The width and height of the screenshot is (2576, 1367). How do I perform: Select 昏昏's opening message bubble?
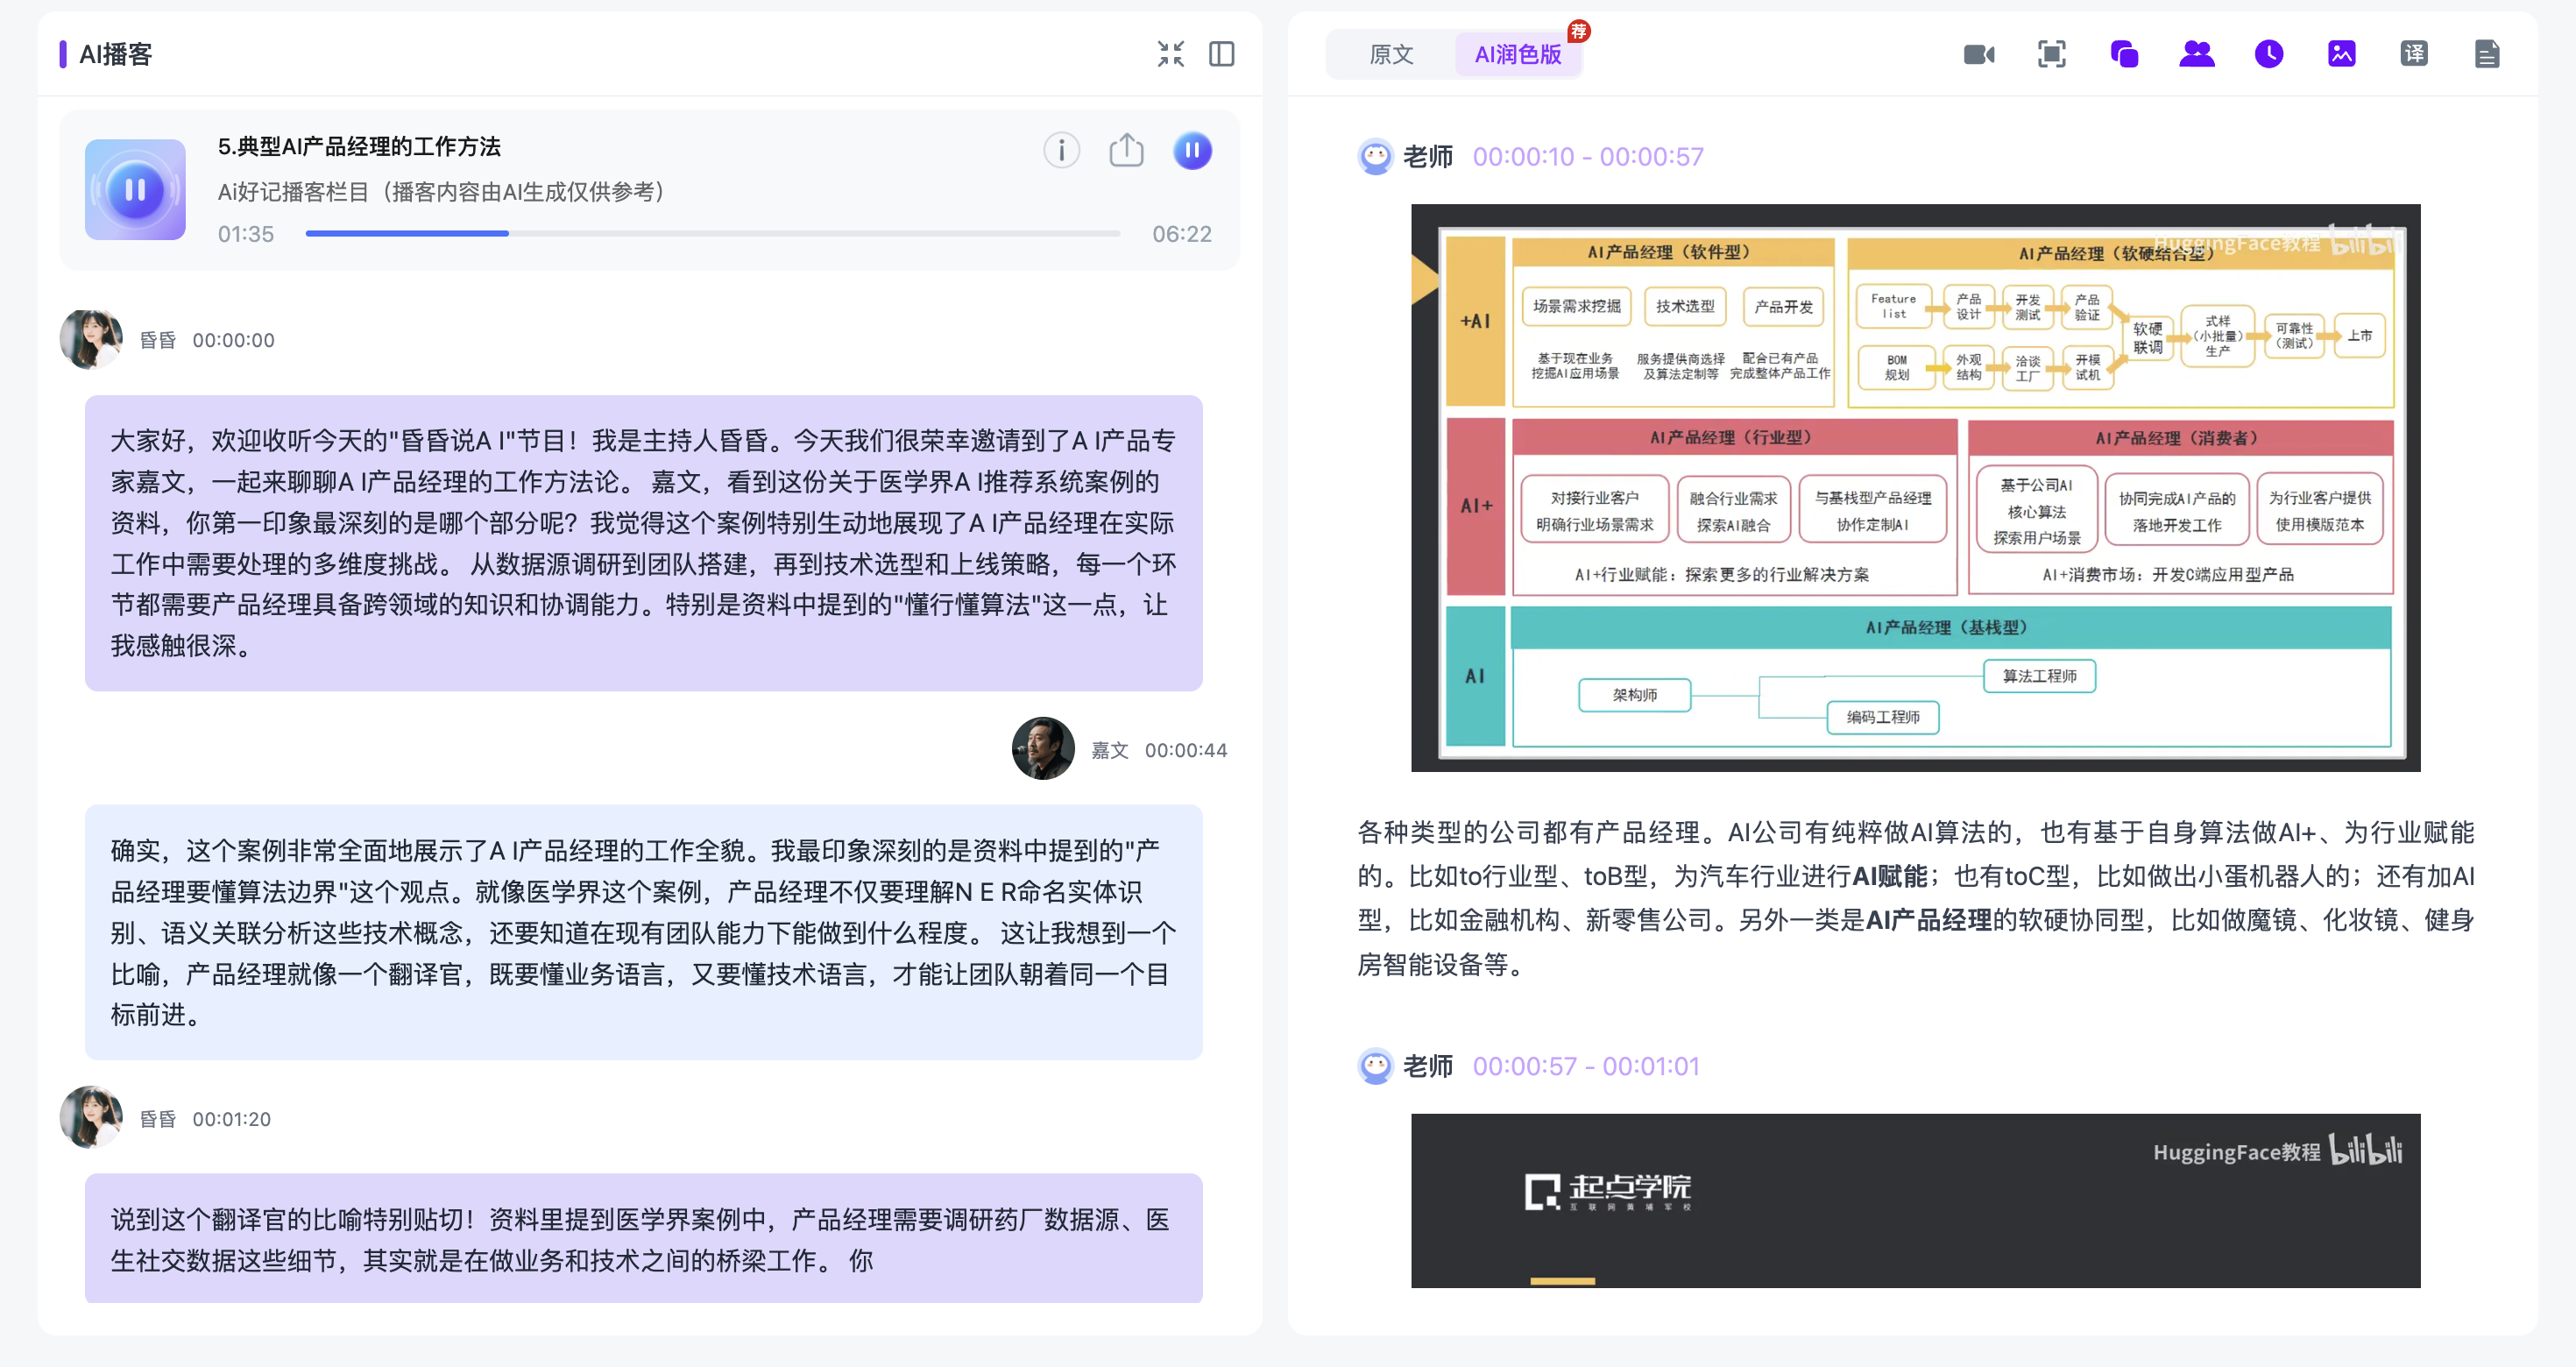pyautogui.click(x=643, y=543)
